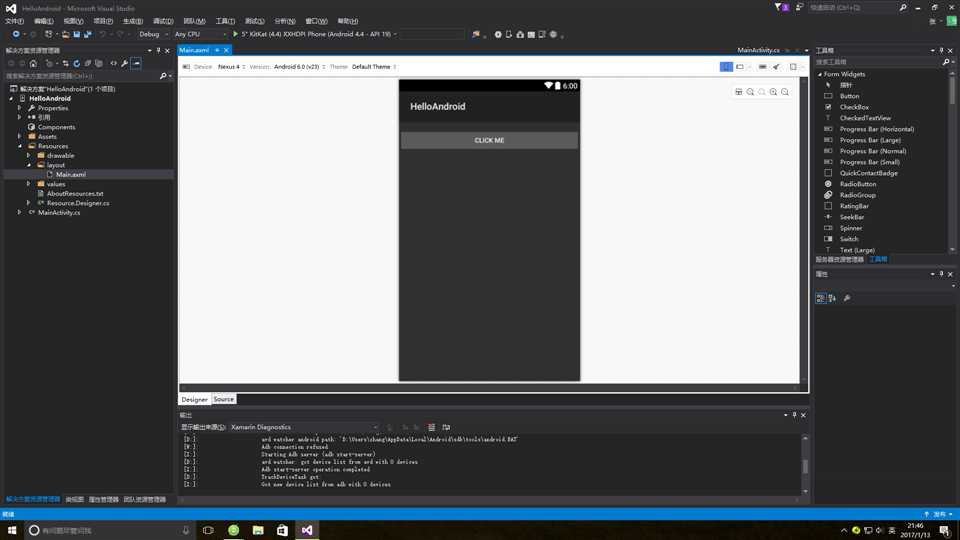This screenshot has height=540, width=960.
Task: Click the last zoom magnifier in designer
Action: click(785, 92)
